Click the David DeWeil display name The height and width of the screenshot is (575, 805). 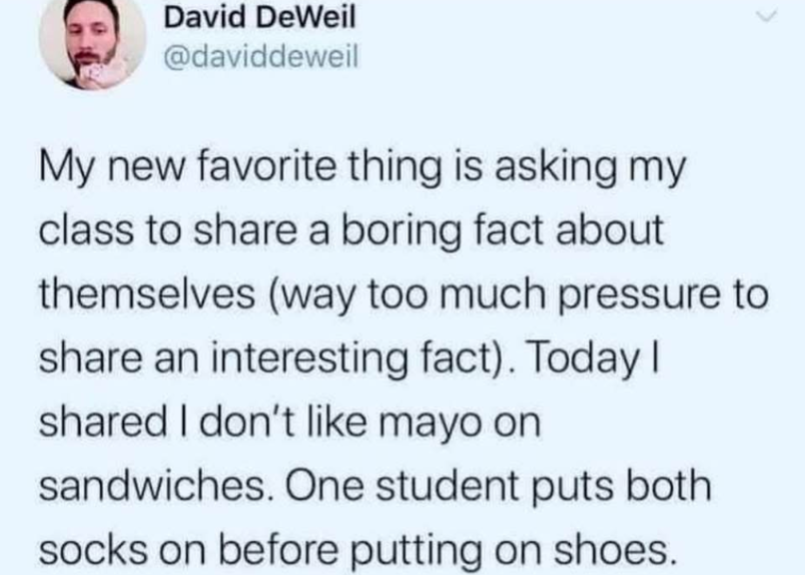click(260, 18)
